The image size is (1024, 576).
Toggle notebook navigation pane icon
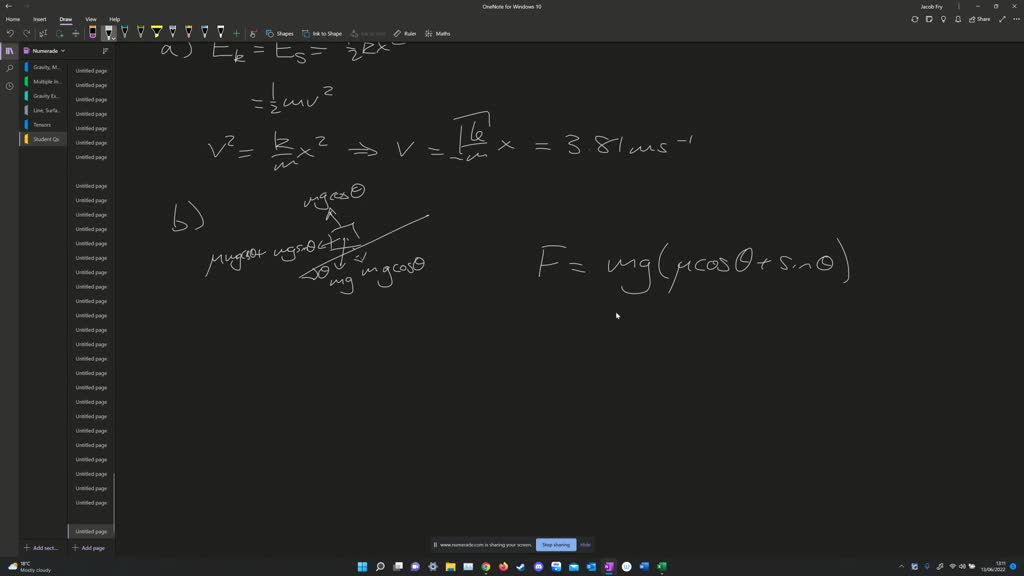pos(9,51)
